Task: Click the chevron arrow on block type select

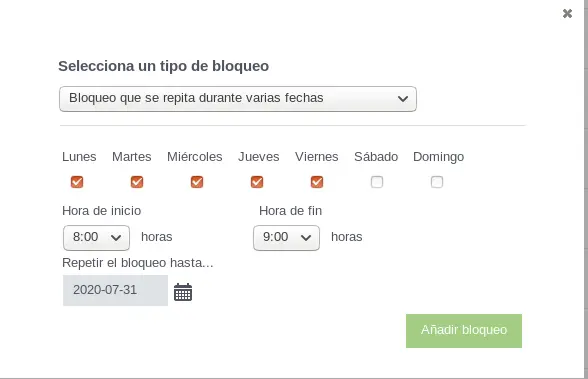Action: pos(403,99)
